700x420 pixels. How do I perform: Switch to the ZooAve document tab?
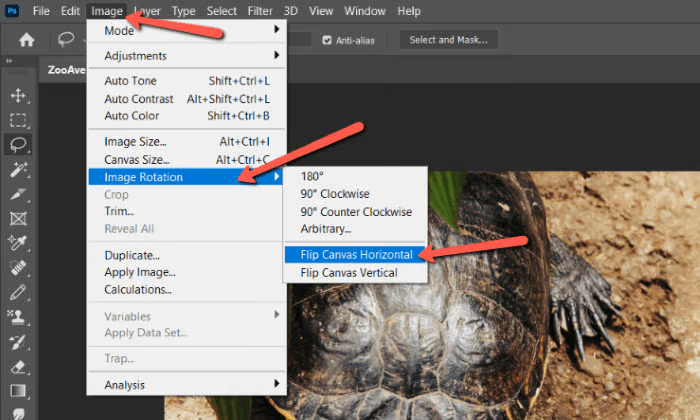click(66, 70)
